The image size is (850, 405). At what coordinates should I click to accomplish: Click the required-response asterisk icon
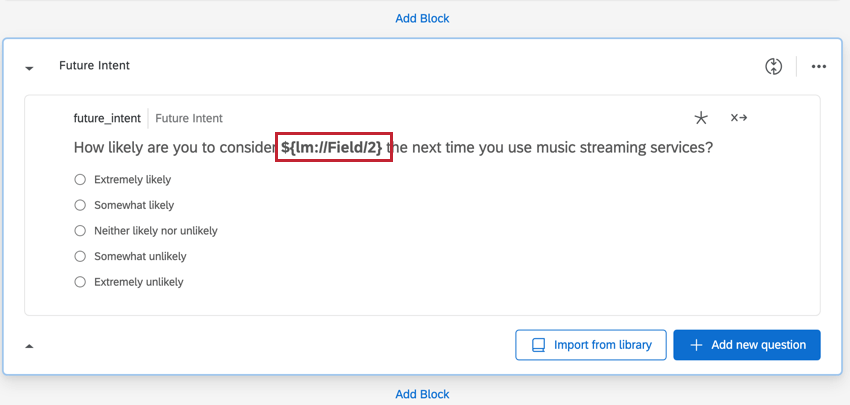pos(701,118)
